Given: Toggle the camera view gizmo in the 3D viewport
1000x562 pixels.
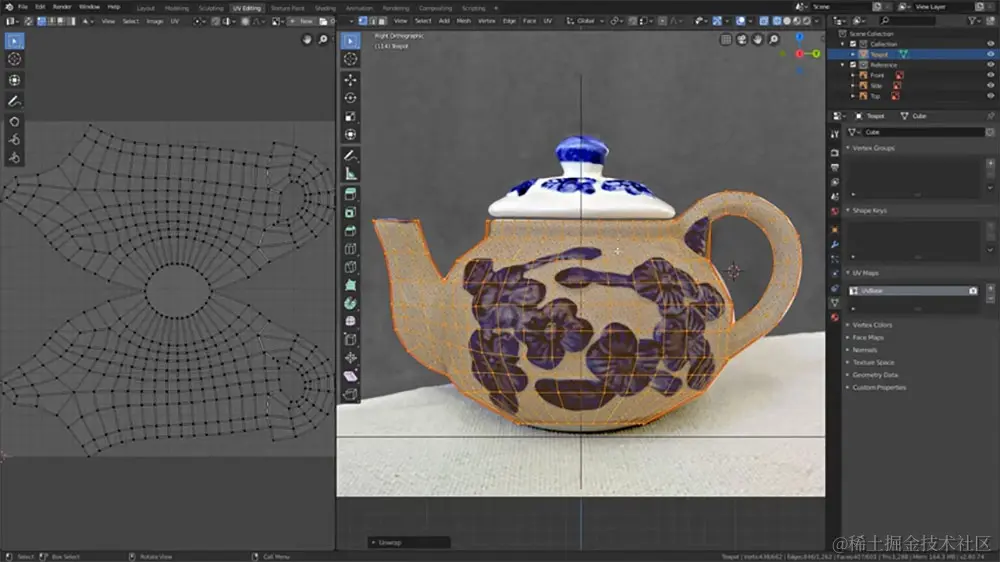Looking at the screenshot, I should 742,40.
